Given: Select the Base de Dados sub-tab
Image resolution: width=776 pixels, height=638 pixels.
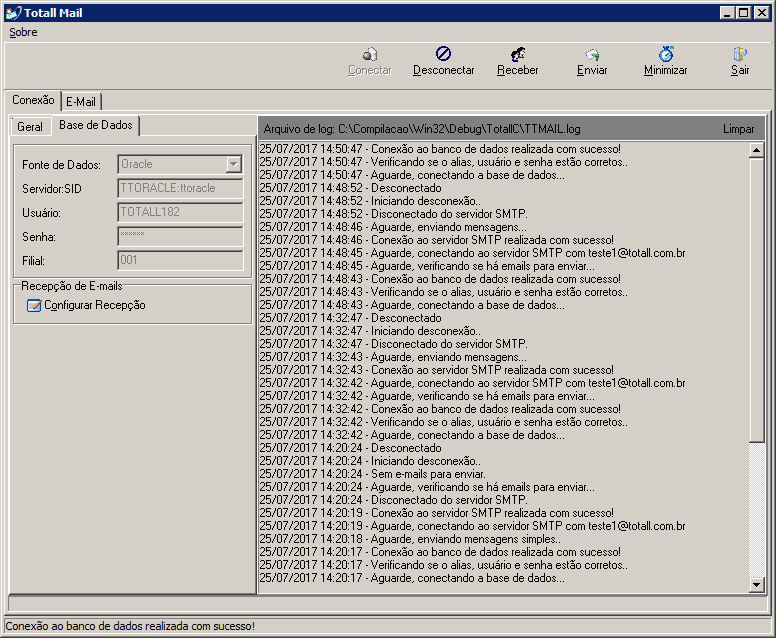Looking at the screenshot, I should [96, 125].
